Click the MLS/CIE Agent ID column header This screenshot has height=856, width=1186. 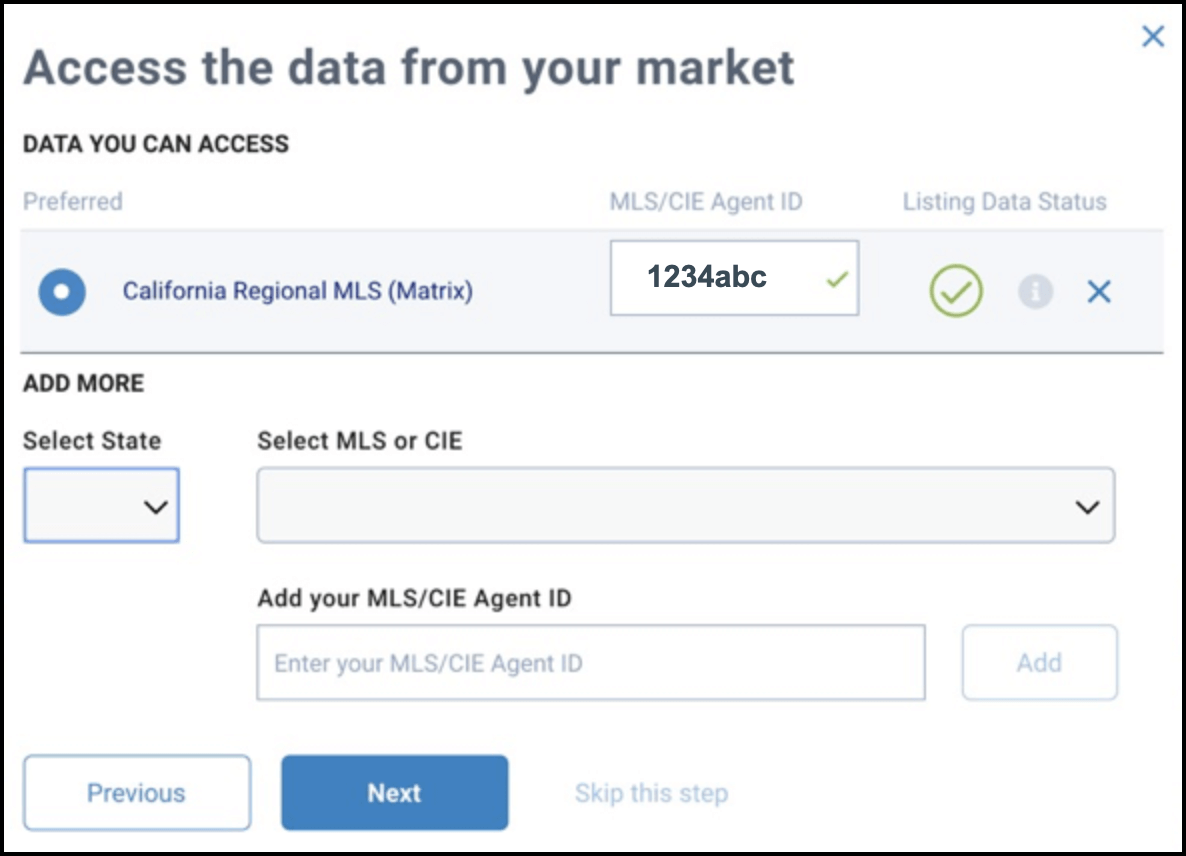[x=705, y=202]
